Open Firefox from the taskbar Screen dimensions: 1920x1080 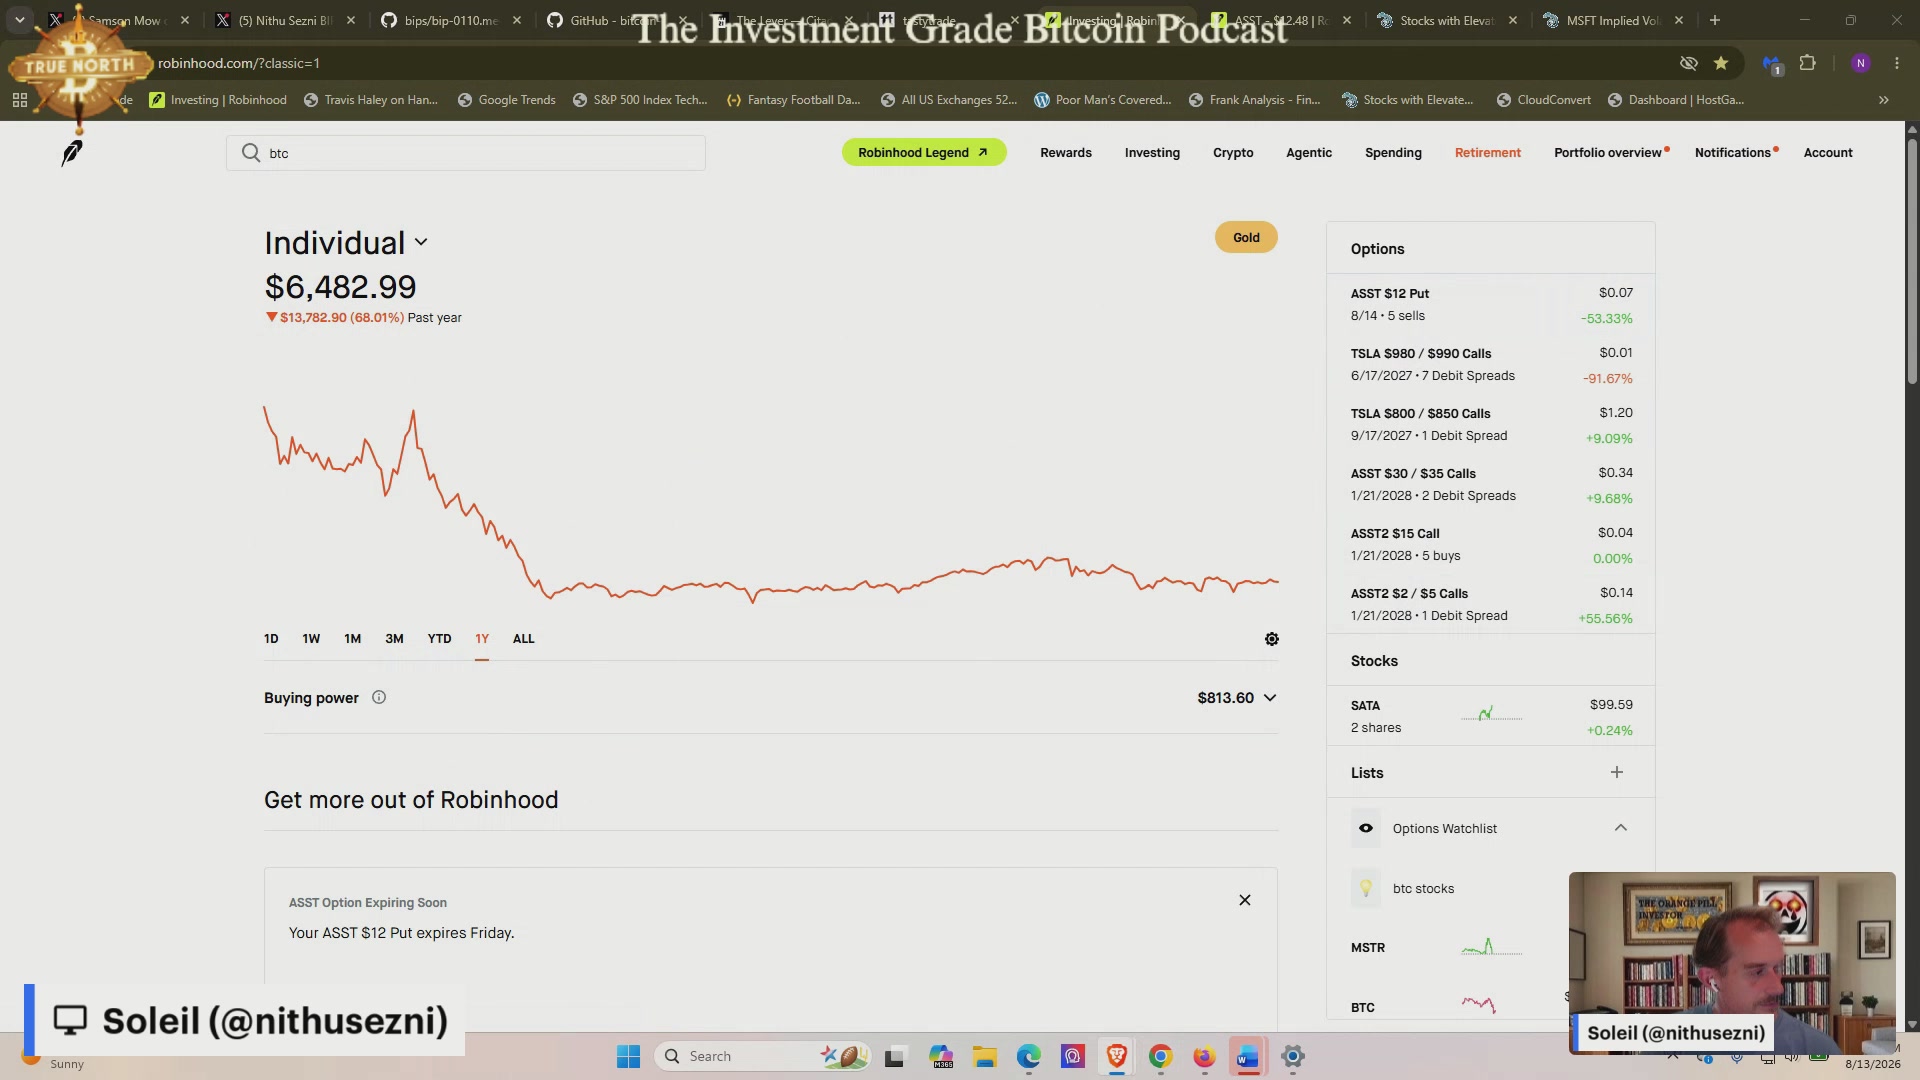click(1204, 1056)
